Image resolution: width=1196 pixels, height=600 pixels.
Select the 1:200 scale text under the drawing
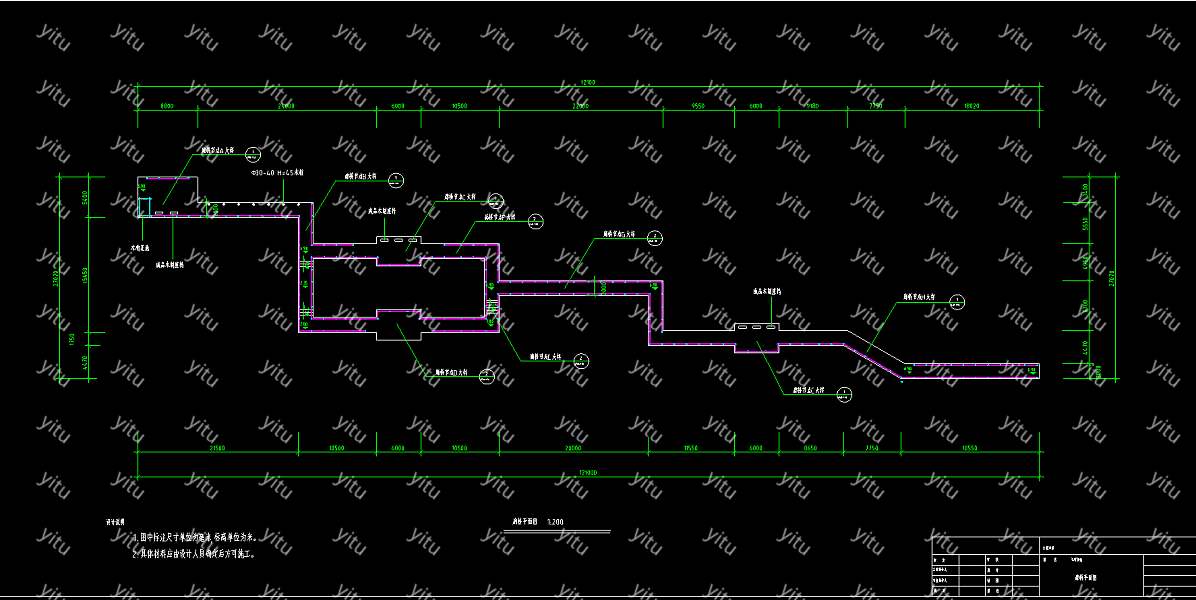[x=556, y=521]
